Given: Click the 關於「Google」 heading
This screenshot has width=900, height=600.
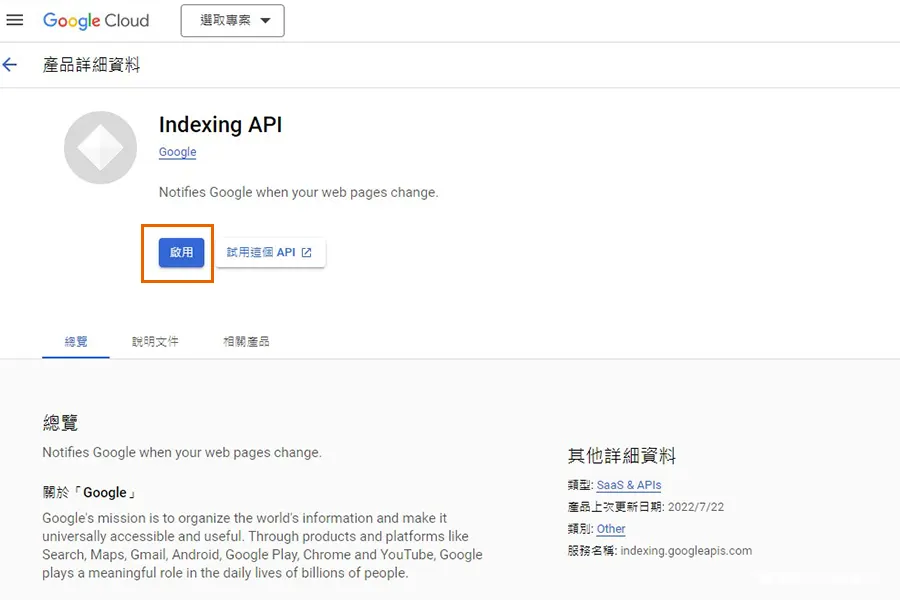Looking at the screenshot, I should point(90,493).
